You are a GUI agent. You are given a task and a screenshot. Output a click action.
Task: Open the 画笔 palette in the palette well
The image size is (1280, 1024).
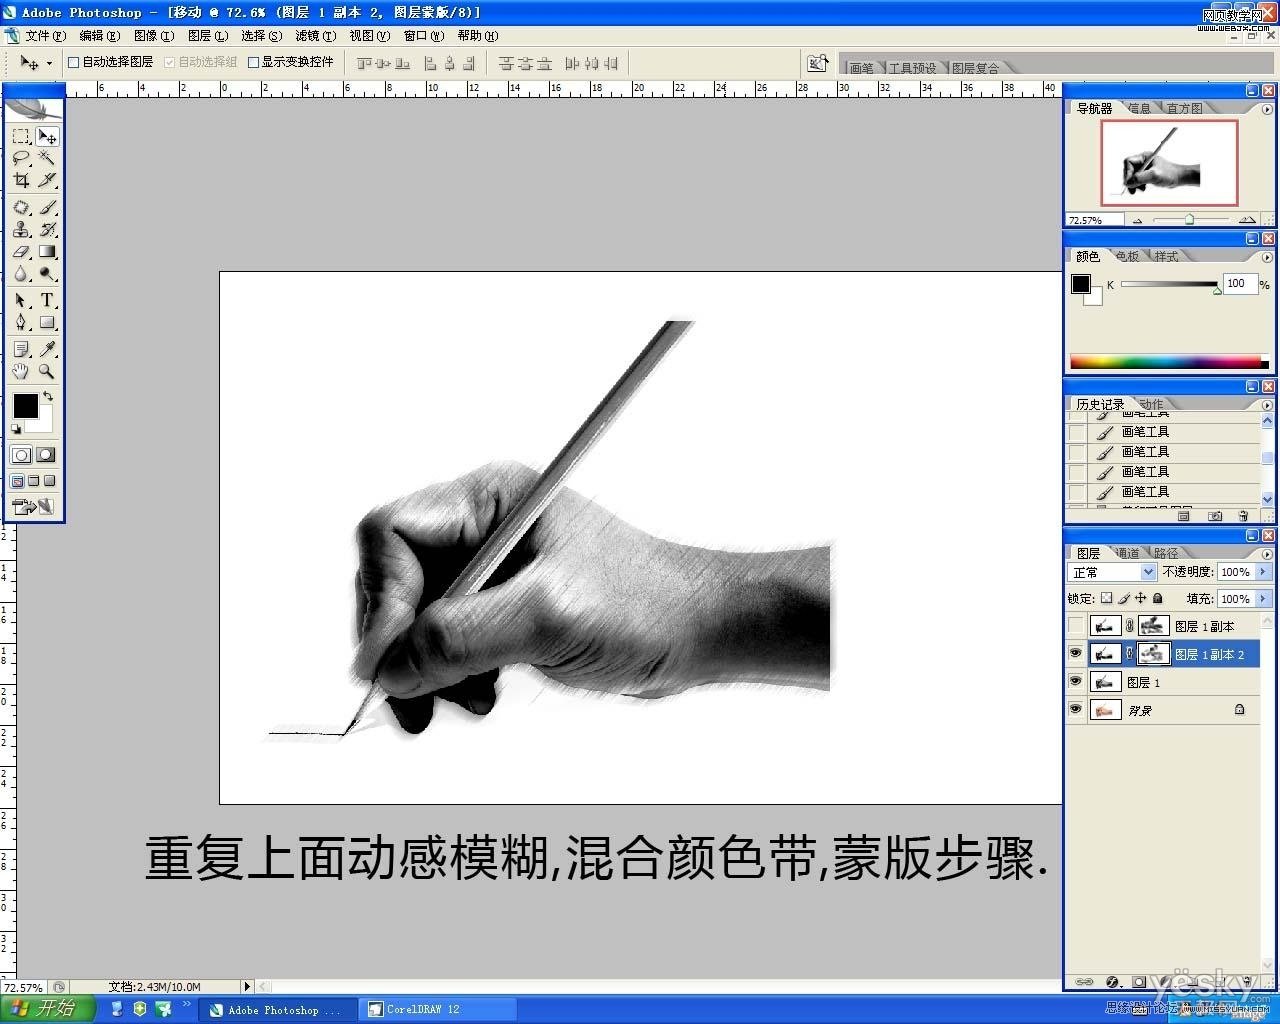pyautogui.click(x=861, y=68)
